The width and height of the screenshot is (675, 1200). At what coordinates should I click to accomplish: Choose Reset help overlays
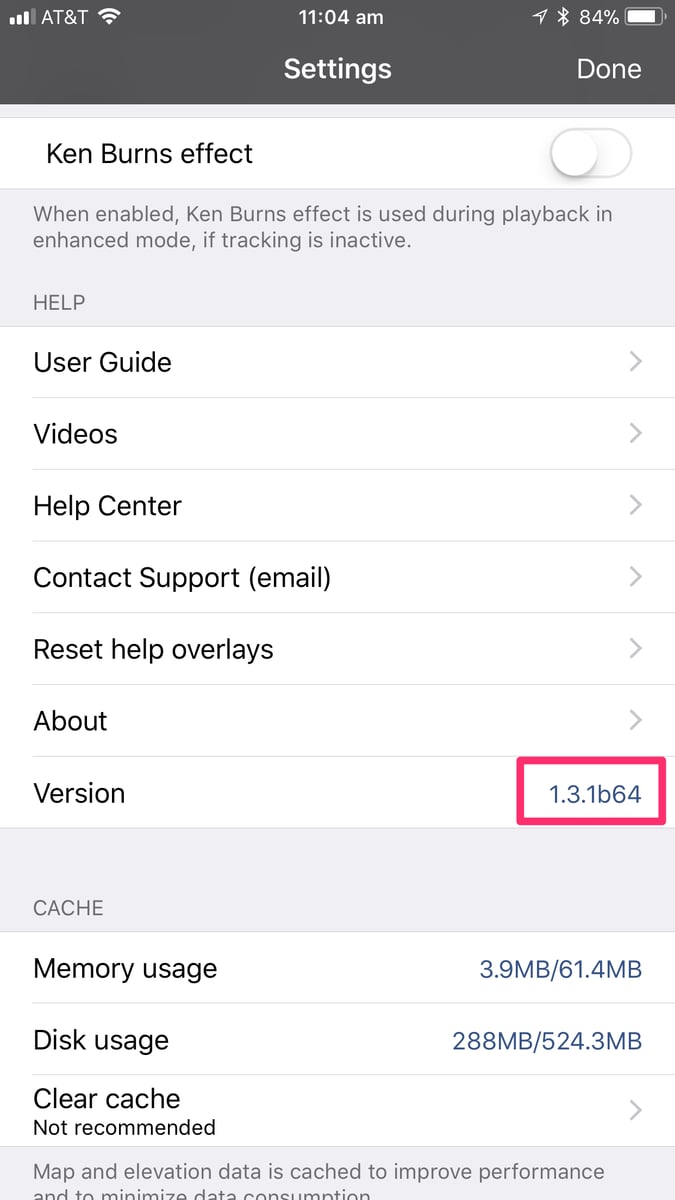click(x=337, y=650)
